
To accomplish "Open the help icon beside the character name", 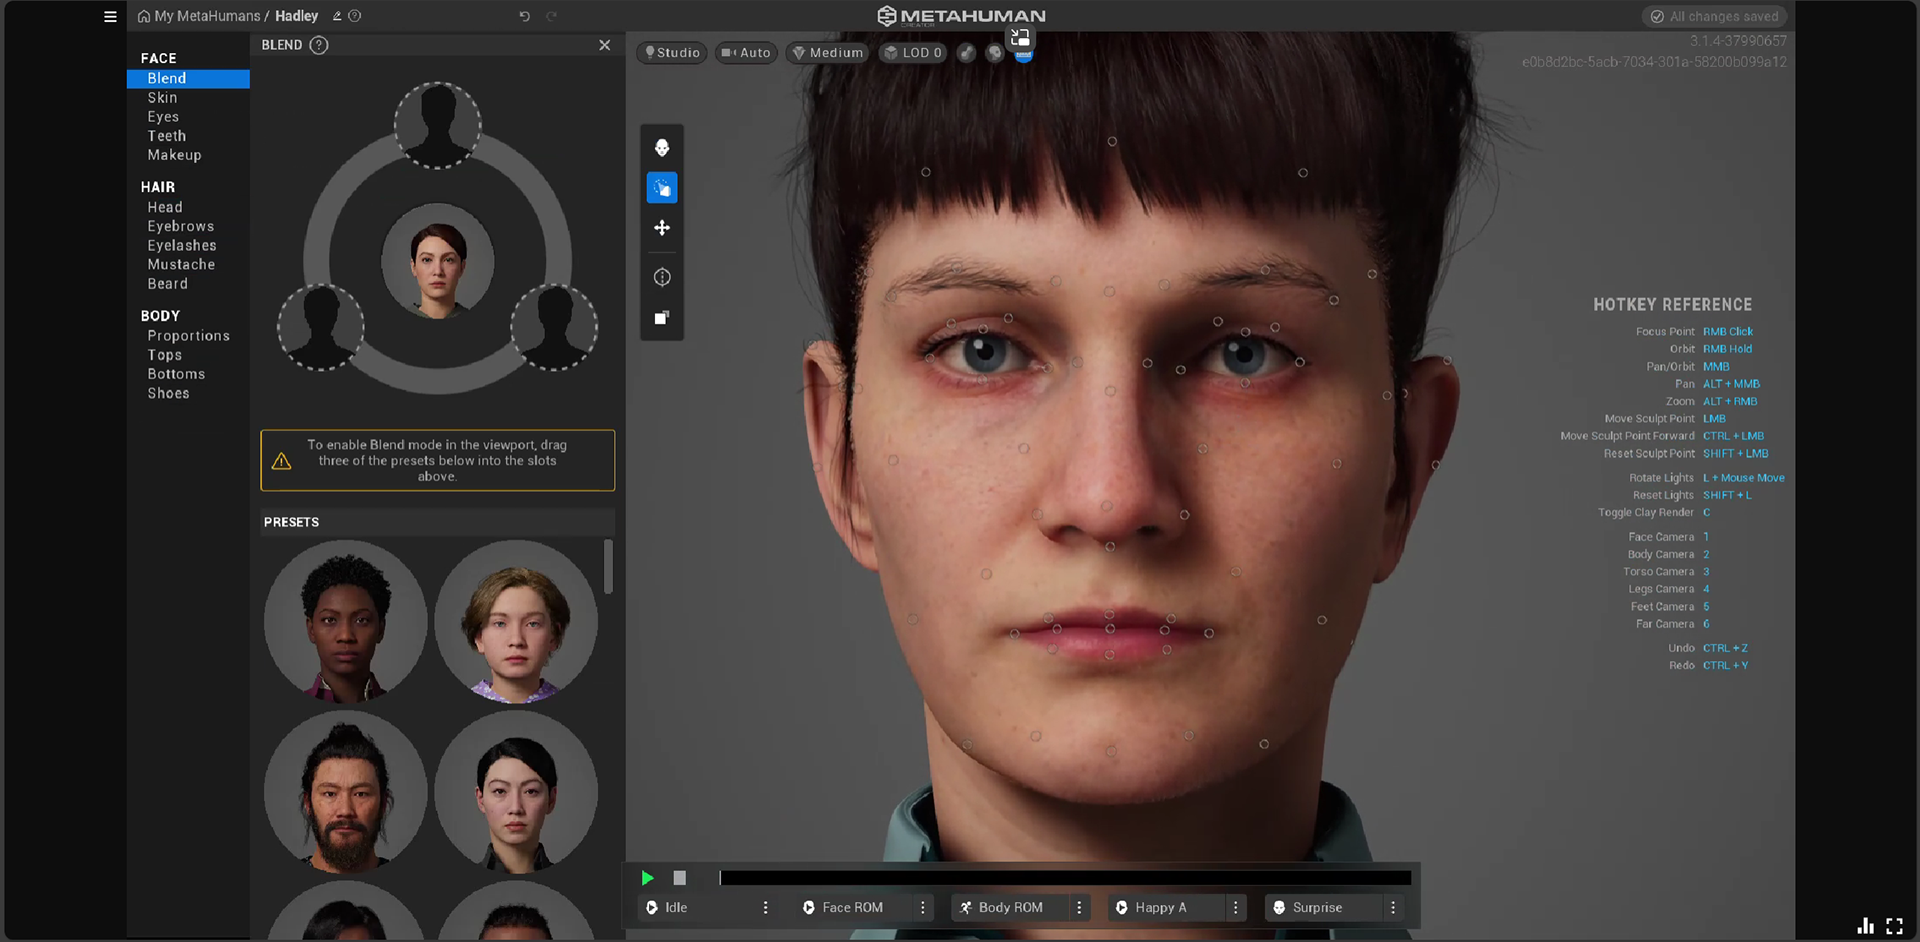I will coord(355,16).
